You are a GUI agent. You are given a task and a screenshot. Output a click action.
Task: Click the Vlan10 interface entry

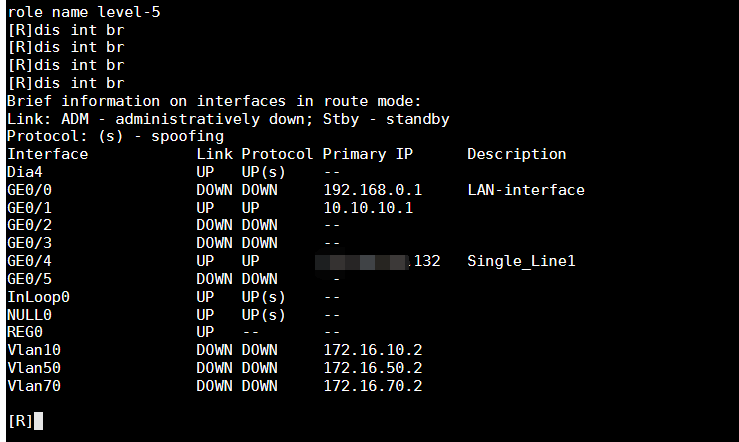33,350
